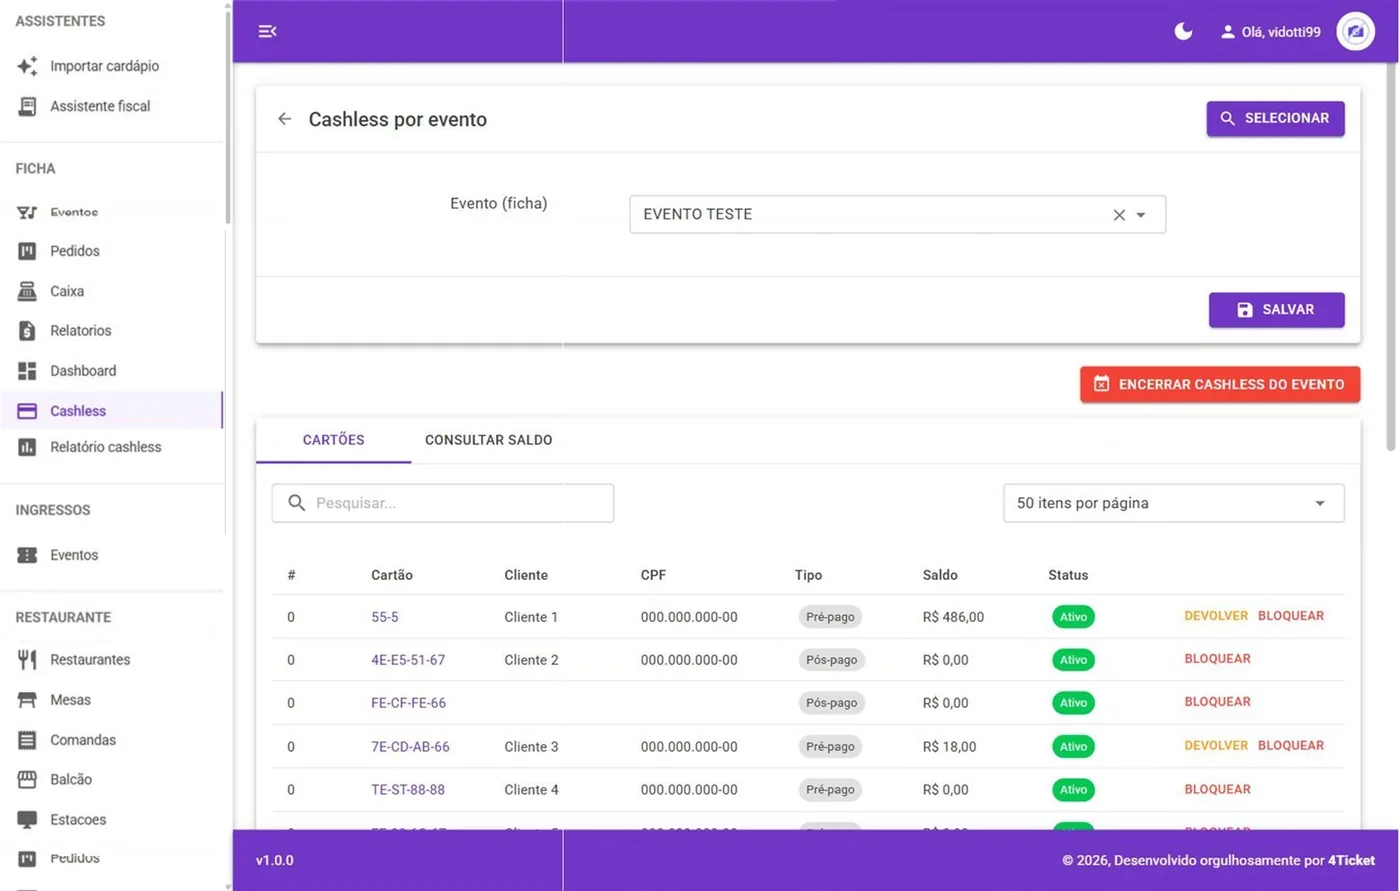Screen dimensions: 1400x891
Task: Click the Ativo status badge for Cliente 1
Action: click(1073, 617)
